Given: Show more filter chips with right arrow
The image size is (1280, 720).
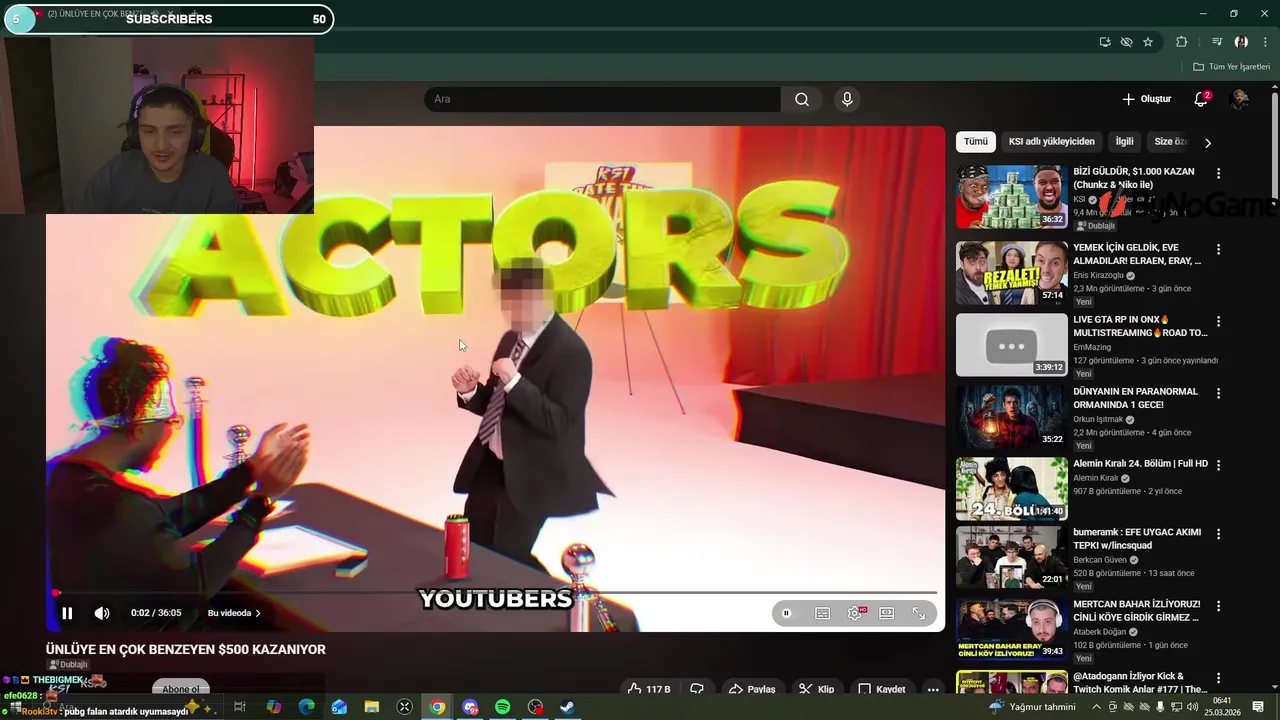Looking at the screenshot, I should click(1207, 143).
